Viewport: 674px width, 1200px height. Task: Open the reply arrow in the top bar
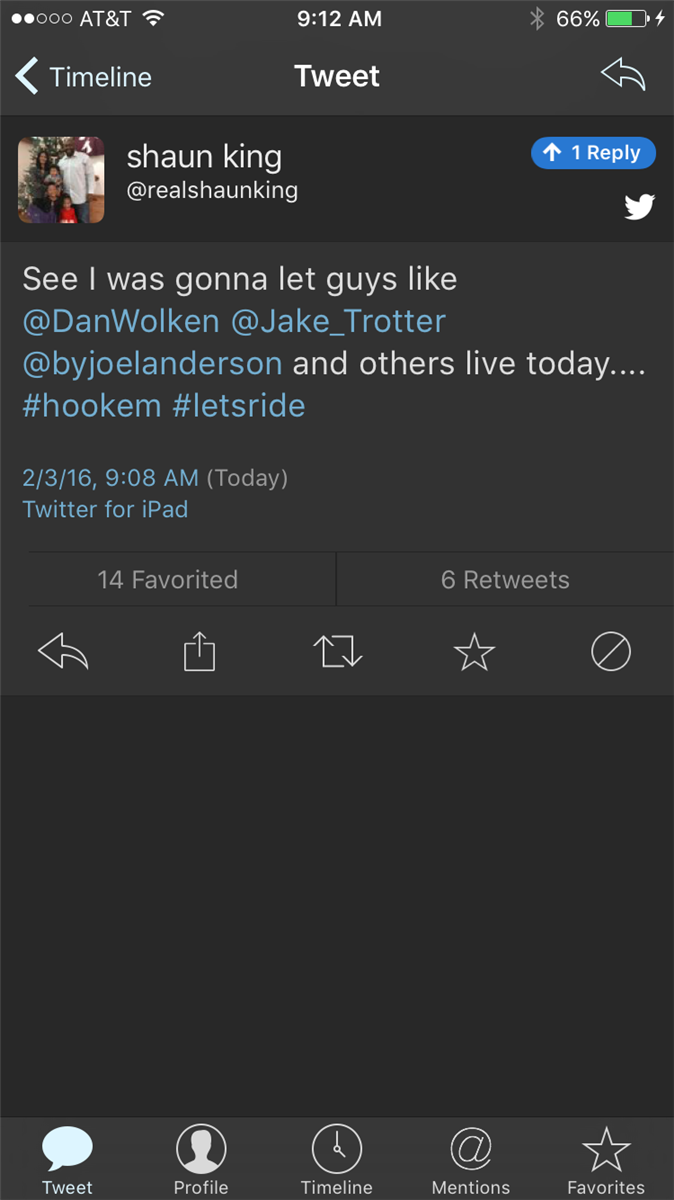coord(622,75)
